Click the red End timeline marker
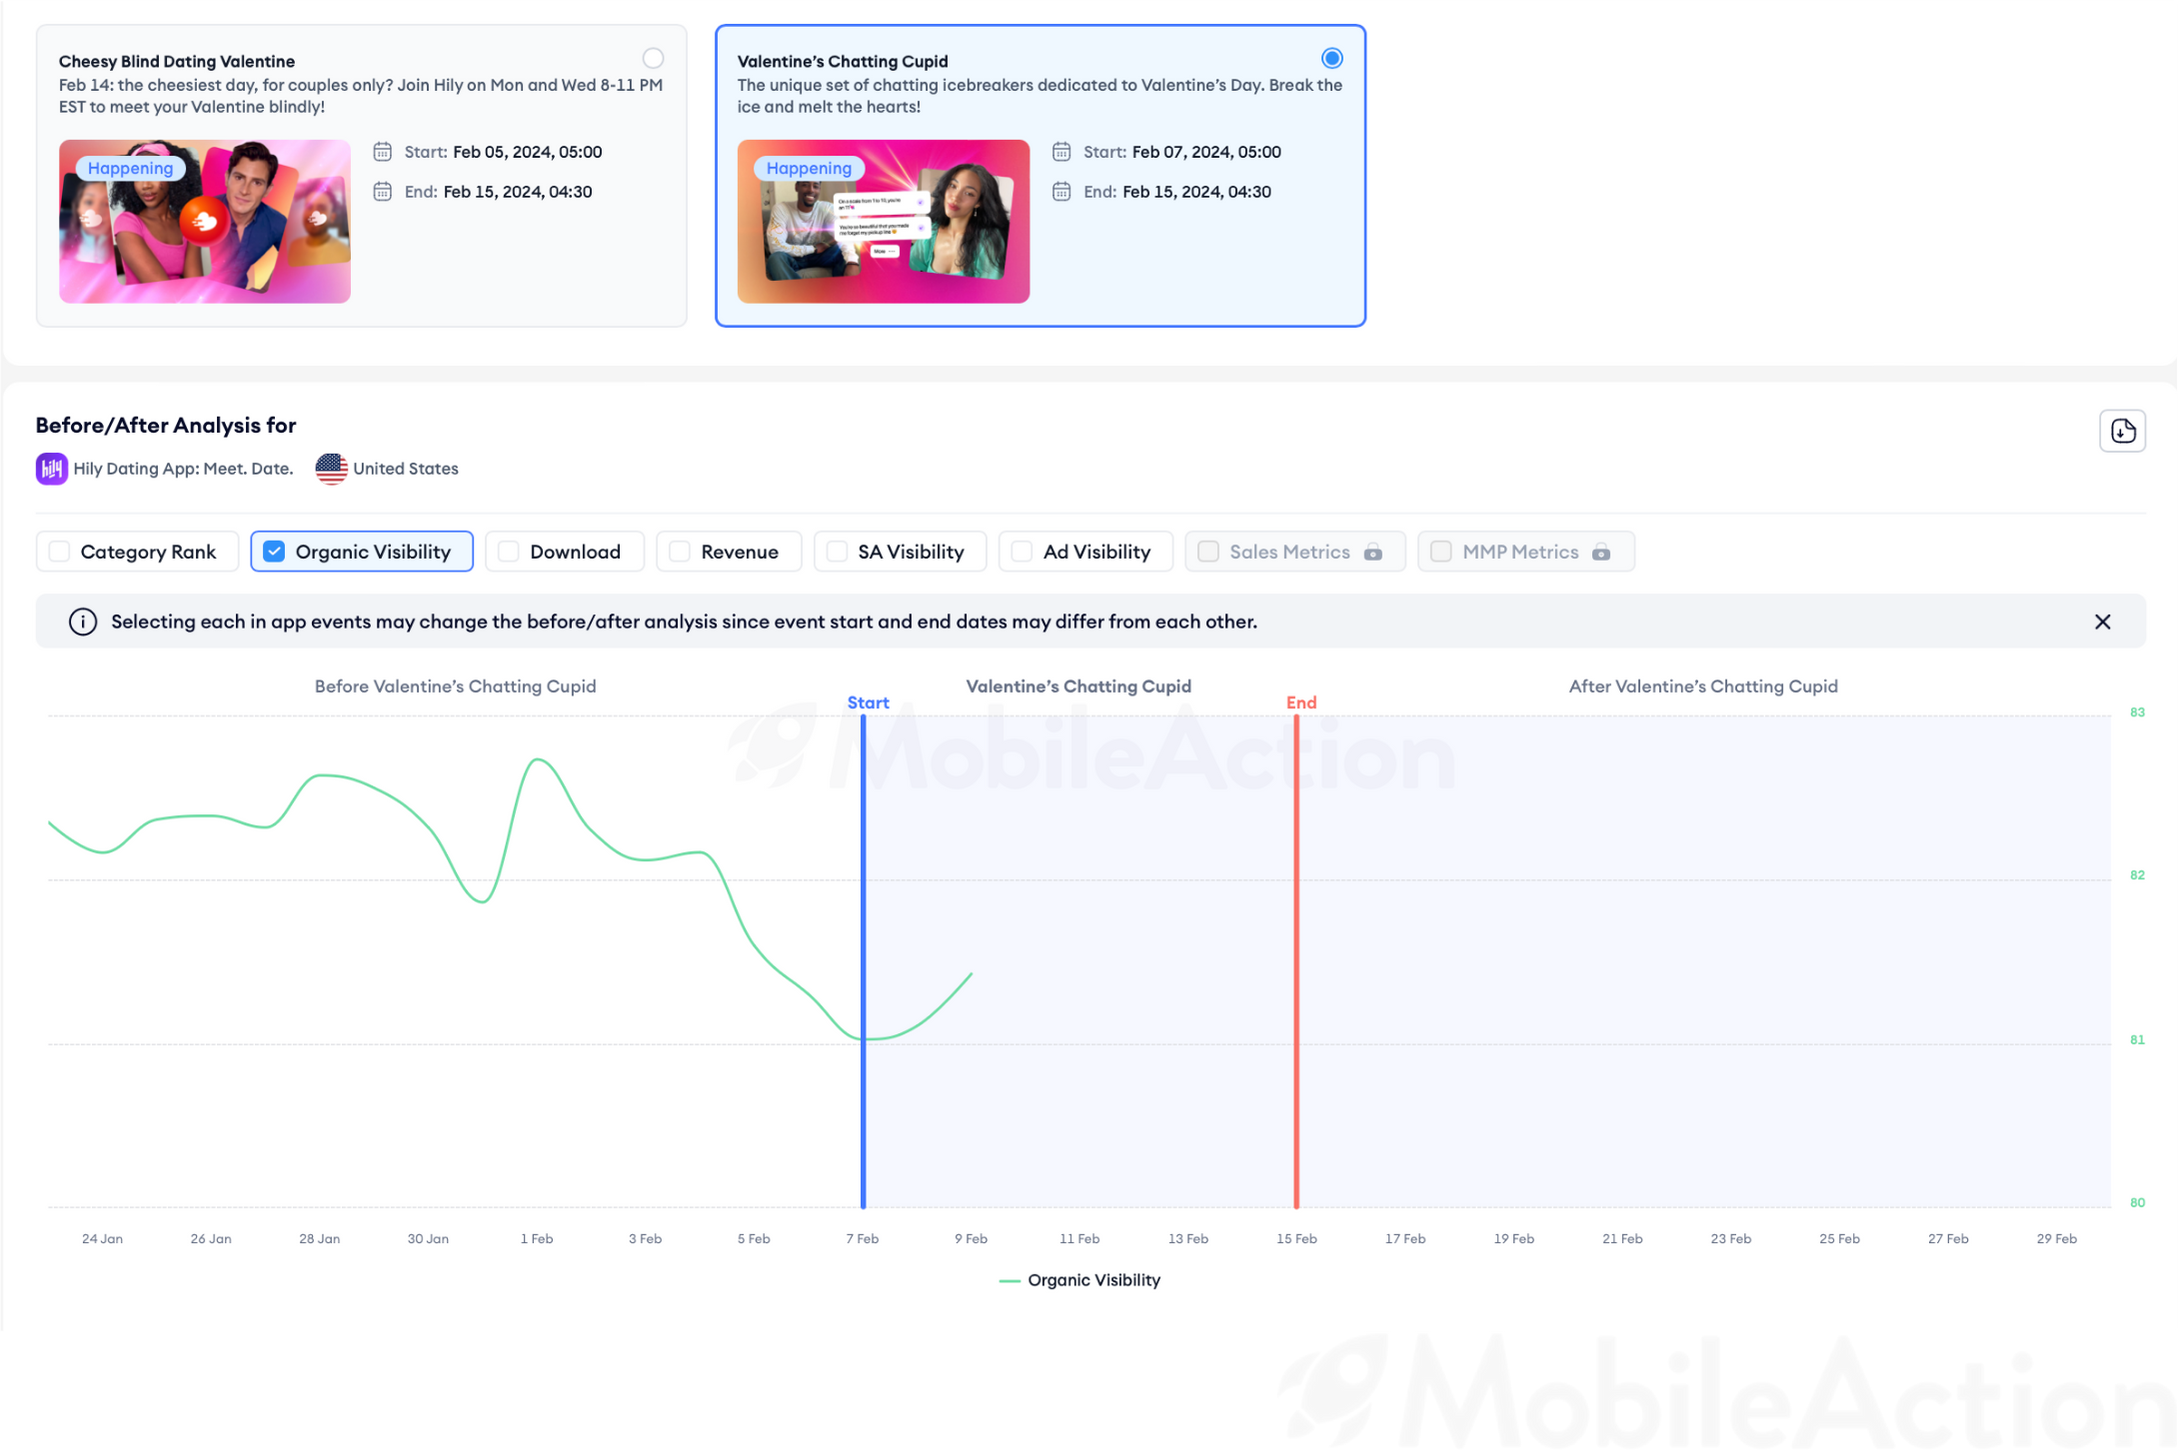The height and width of the screenshot is (1452, 2179). pyautogui.click(x=1296, y=960)
